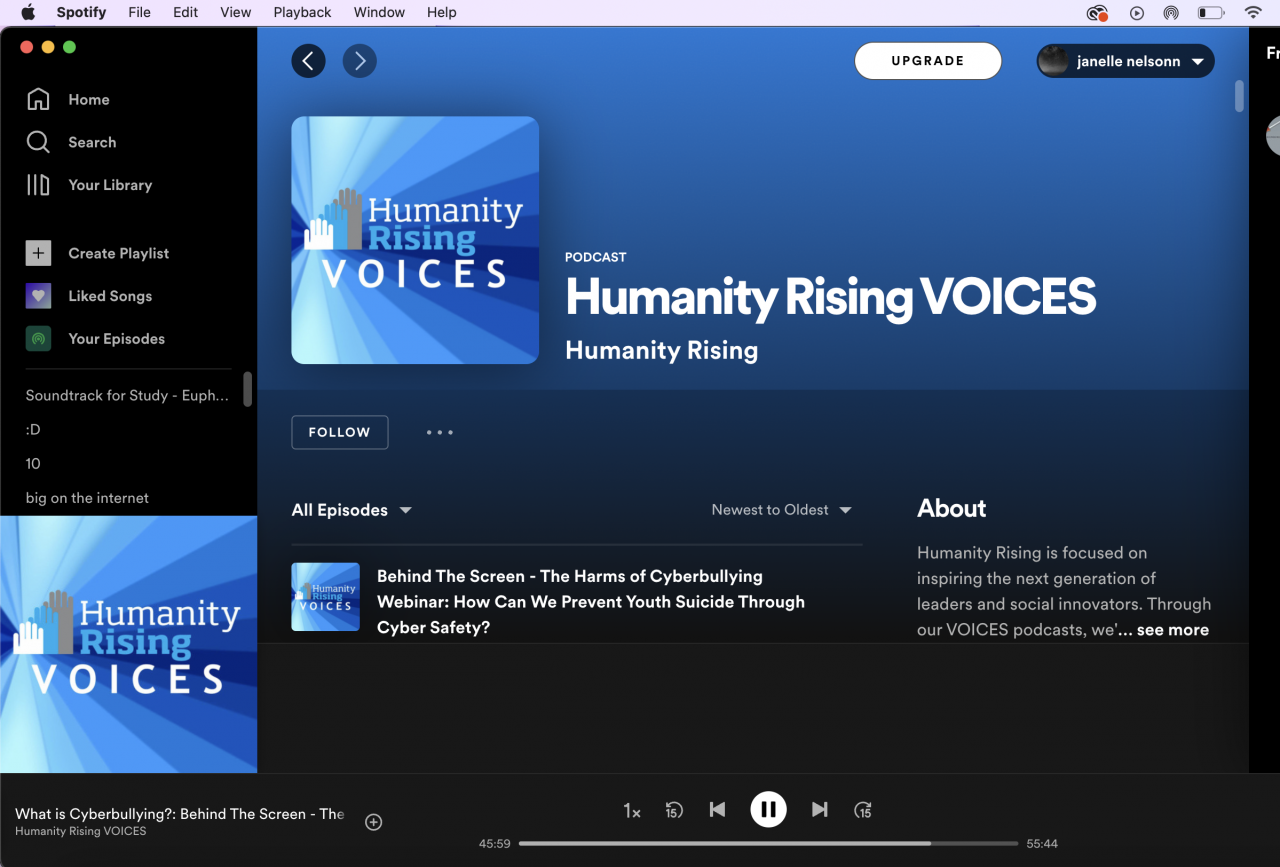Click the sidebar playlist scrollbar
This screenshot has width=1280, height=867.
247,389
